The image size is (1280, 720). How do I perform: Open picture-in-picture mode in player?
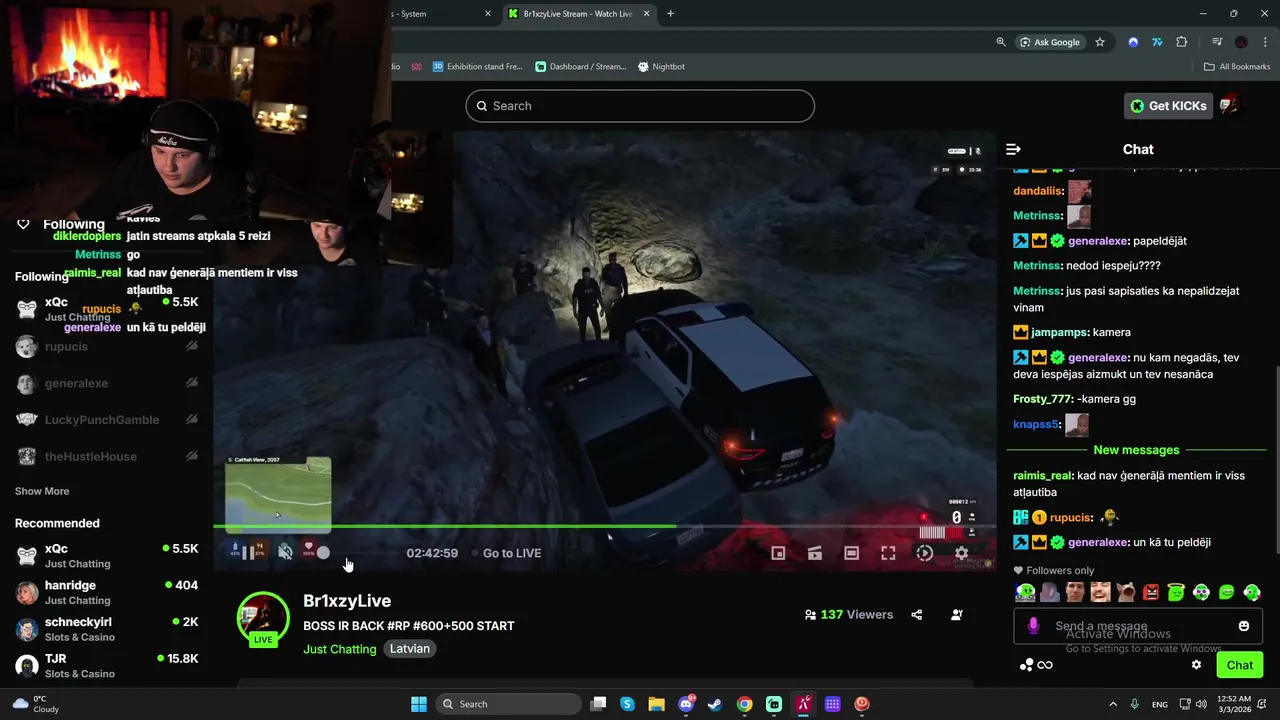pyautogui.click(x=778, y=553)
